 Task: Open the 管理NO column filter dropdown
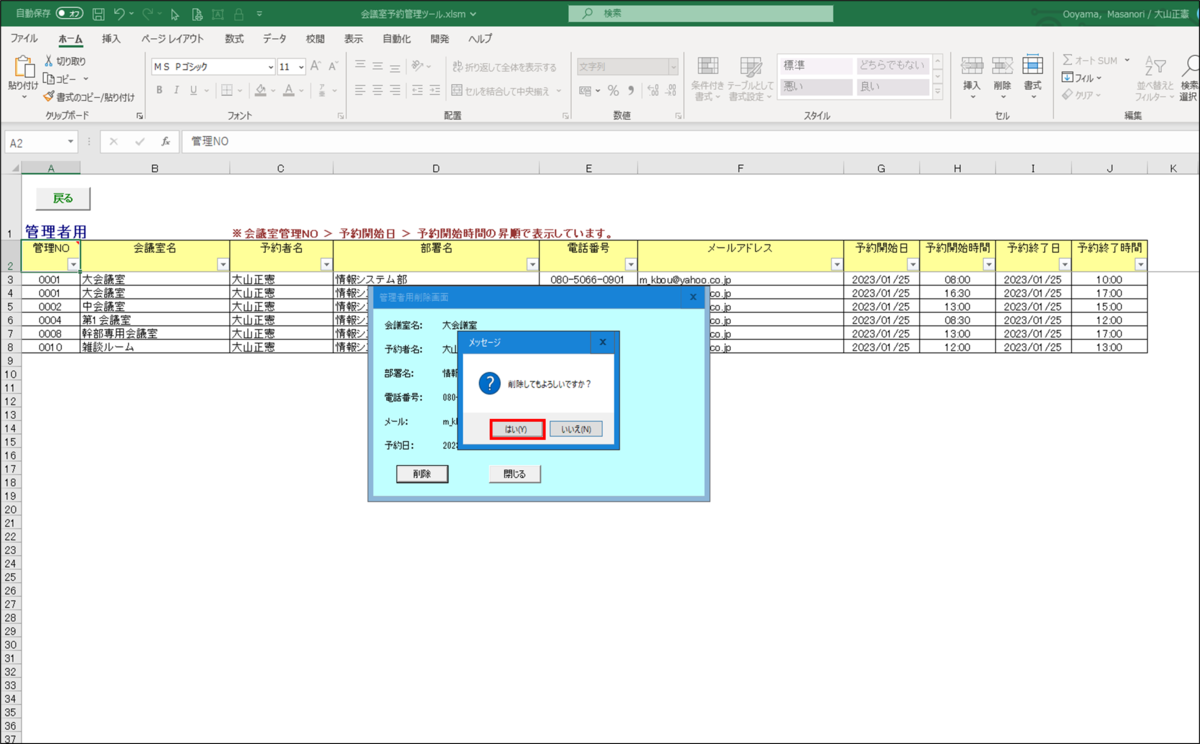point(73,264)
